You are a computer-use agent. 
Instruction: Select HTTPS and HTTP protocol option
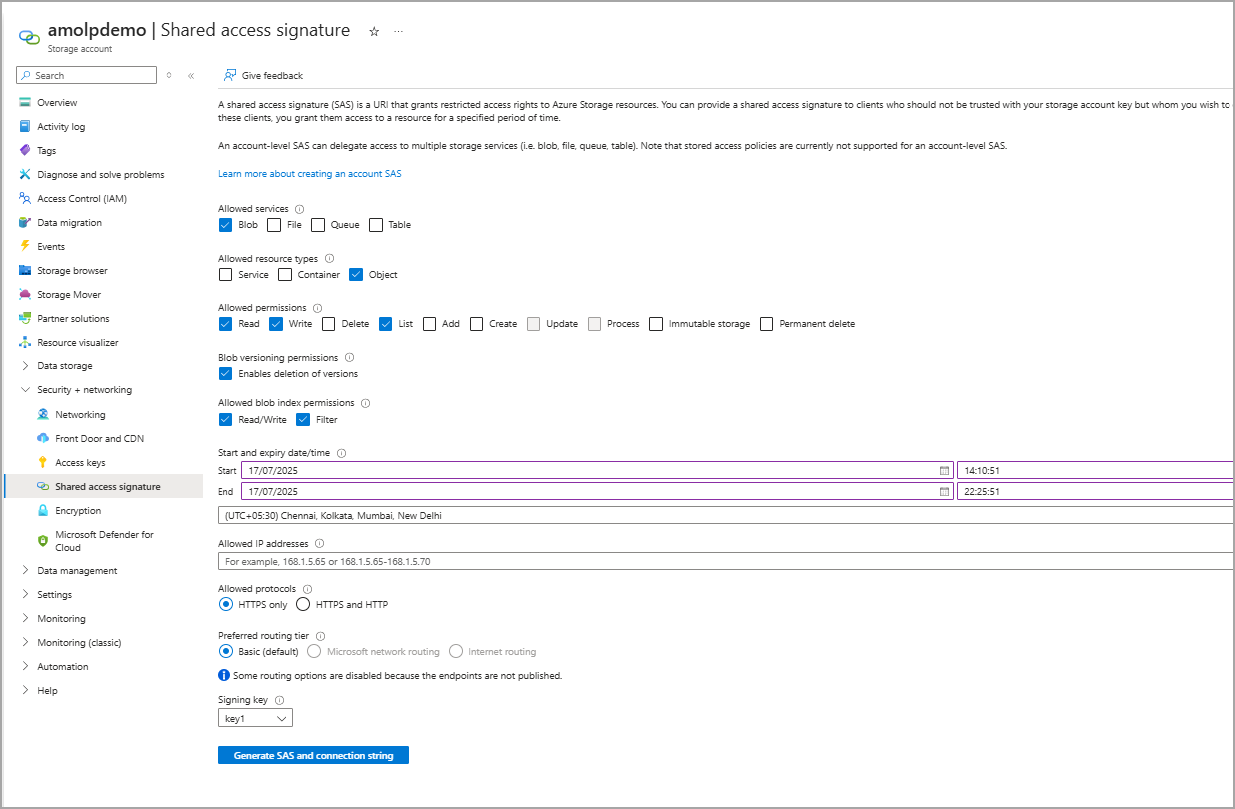pos(303,604)
